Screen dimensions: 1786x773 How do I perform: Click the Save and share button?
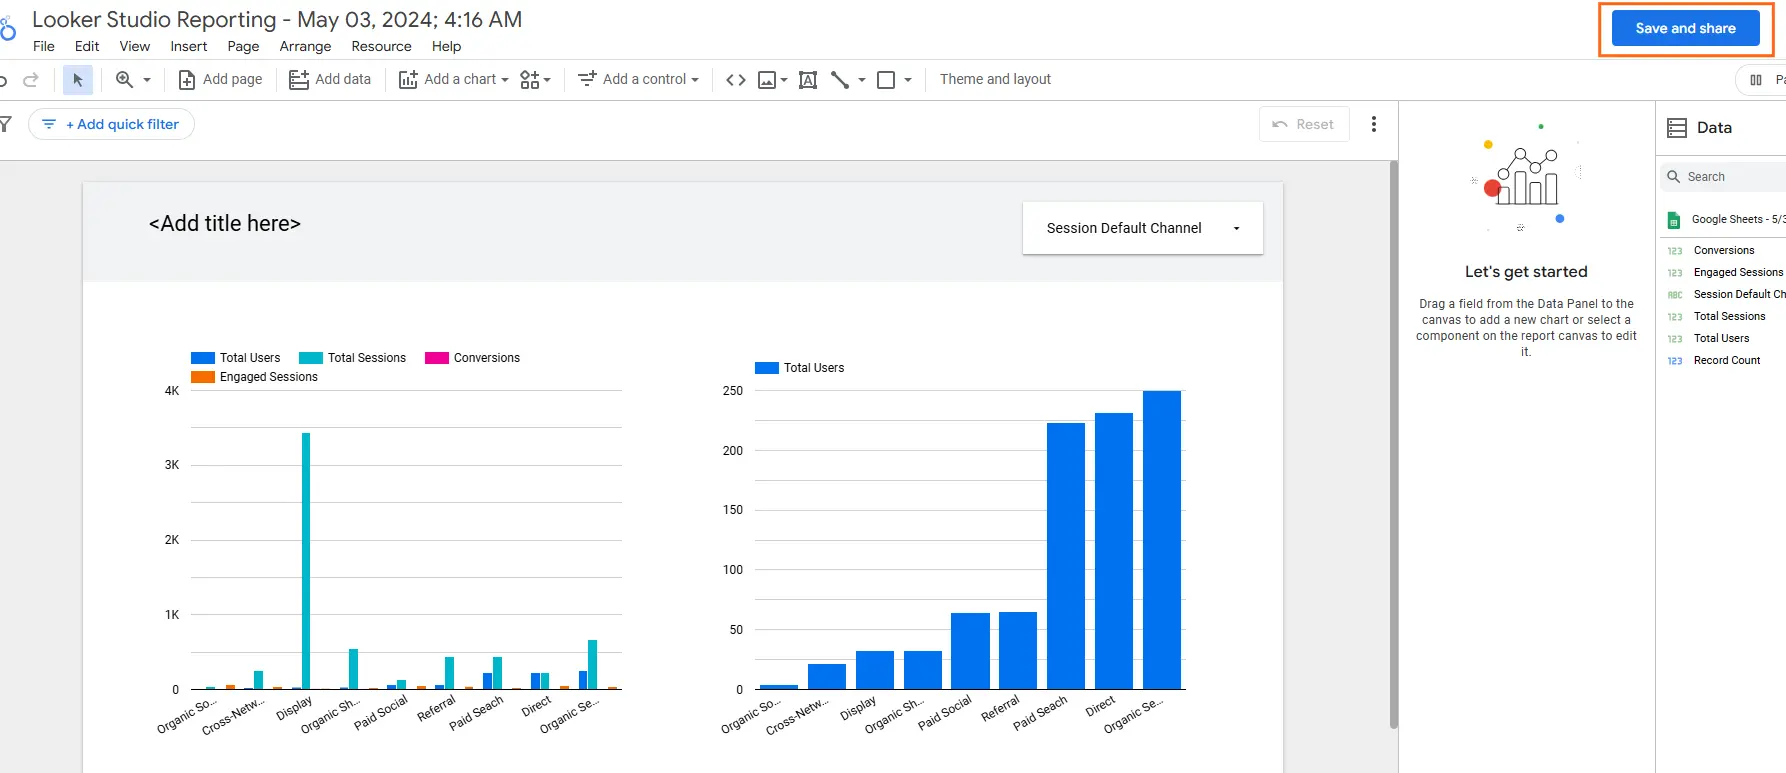[x=1685, y=28]
